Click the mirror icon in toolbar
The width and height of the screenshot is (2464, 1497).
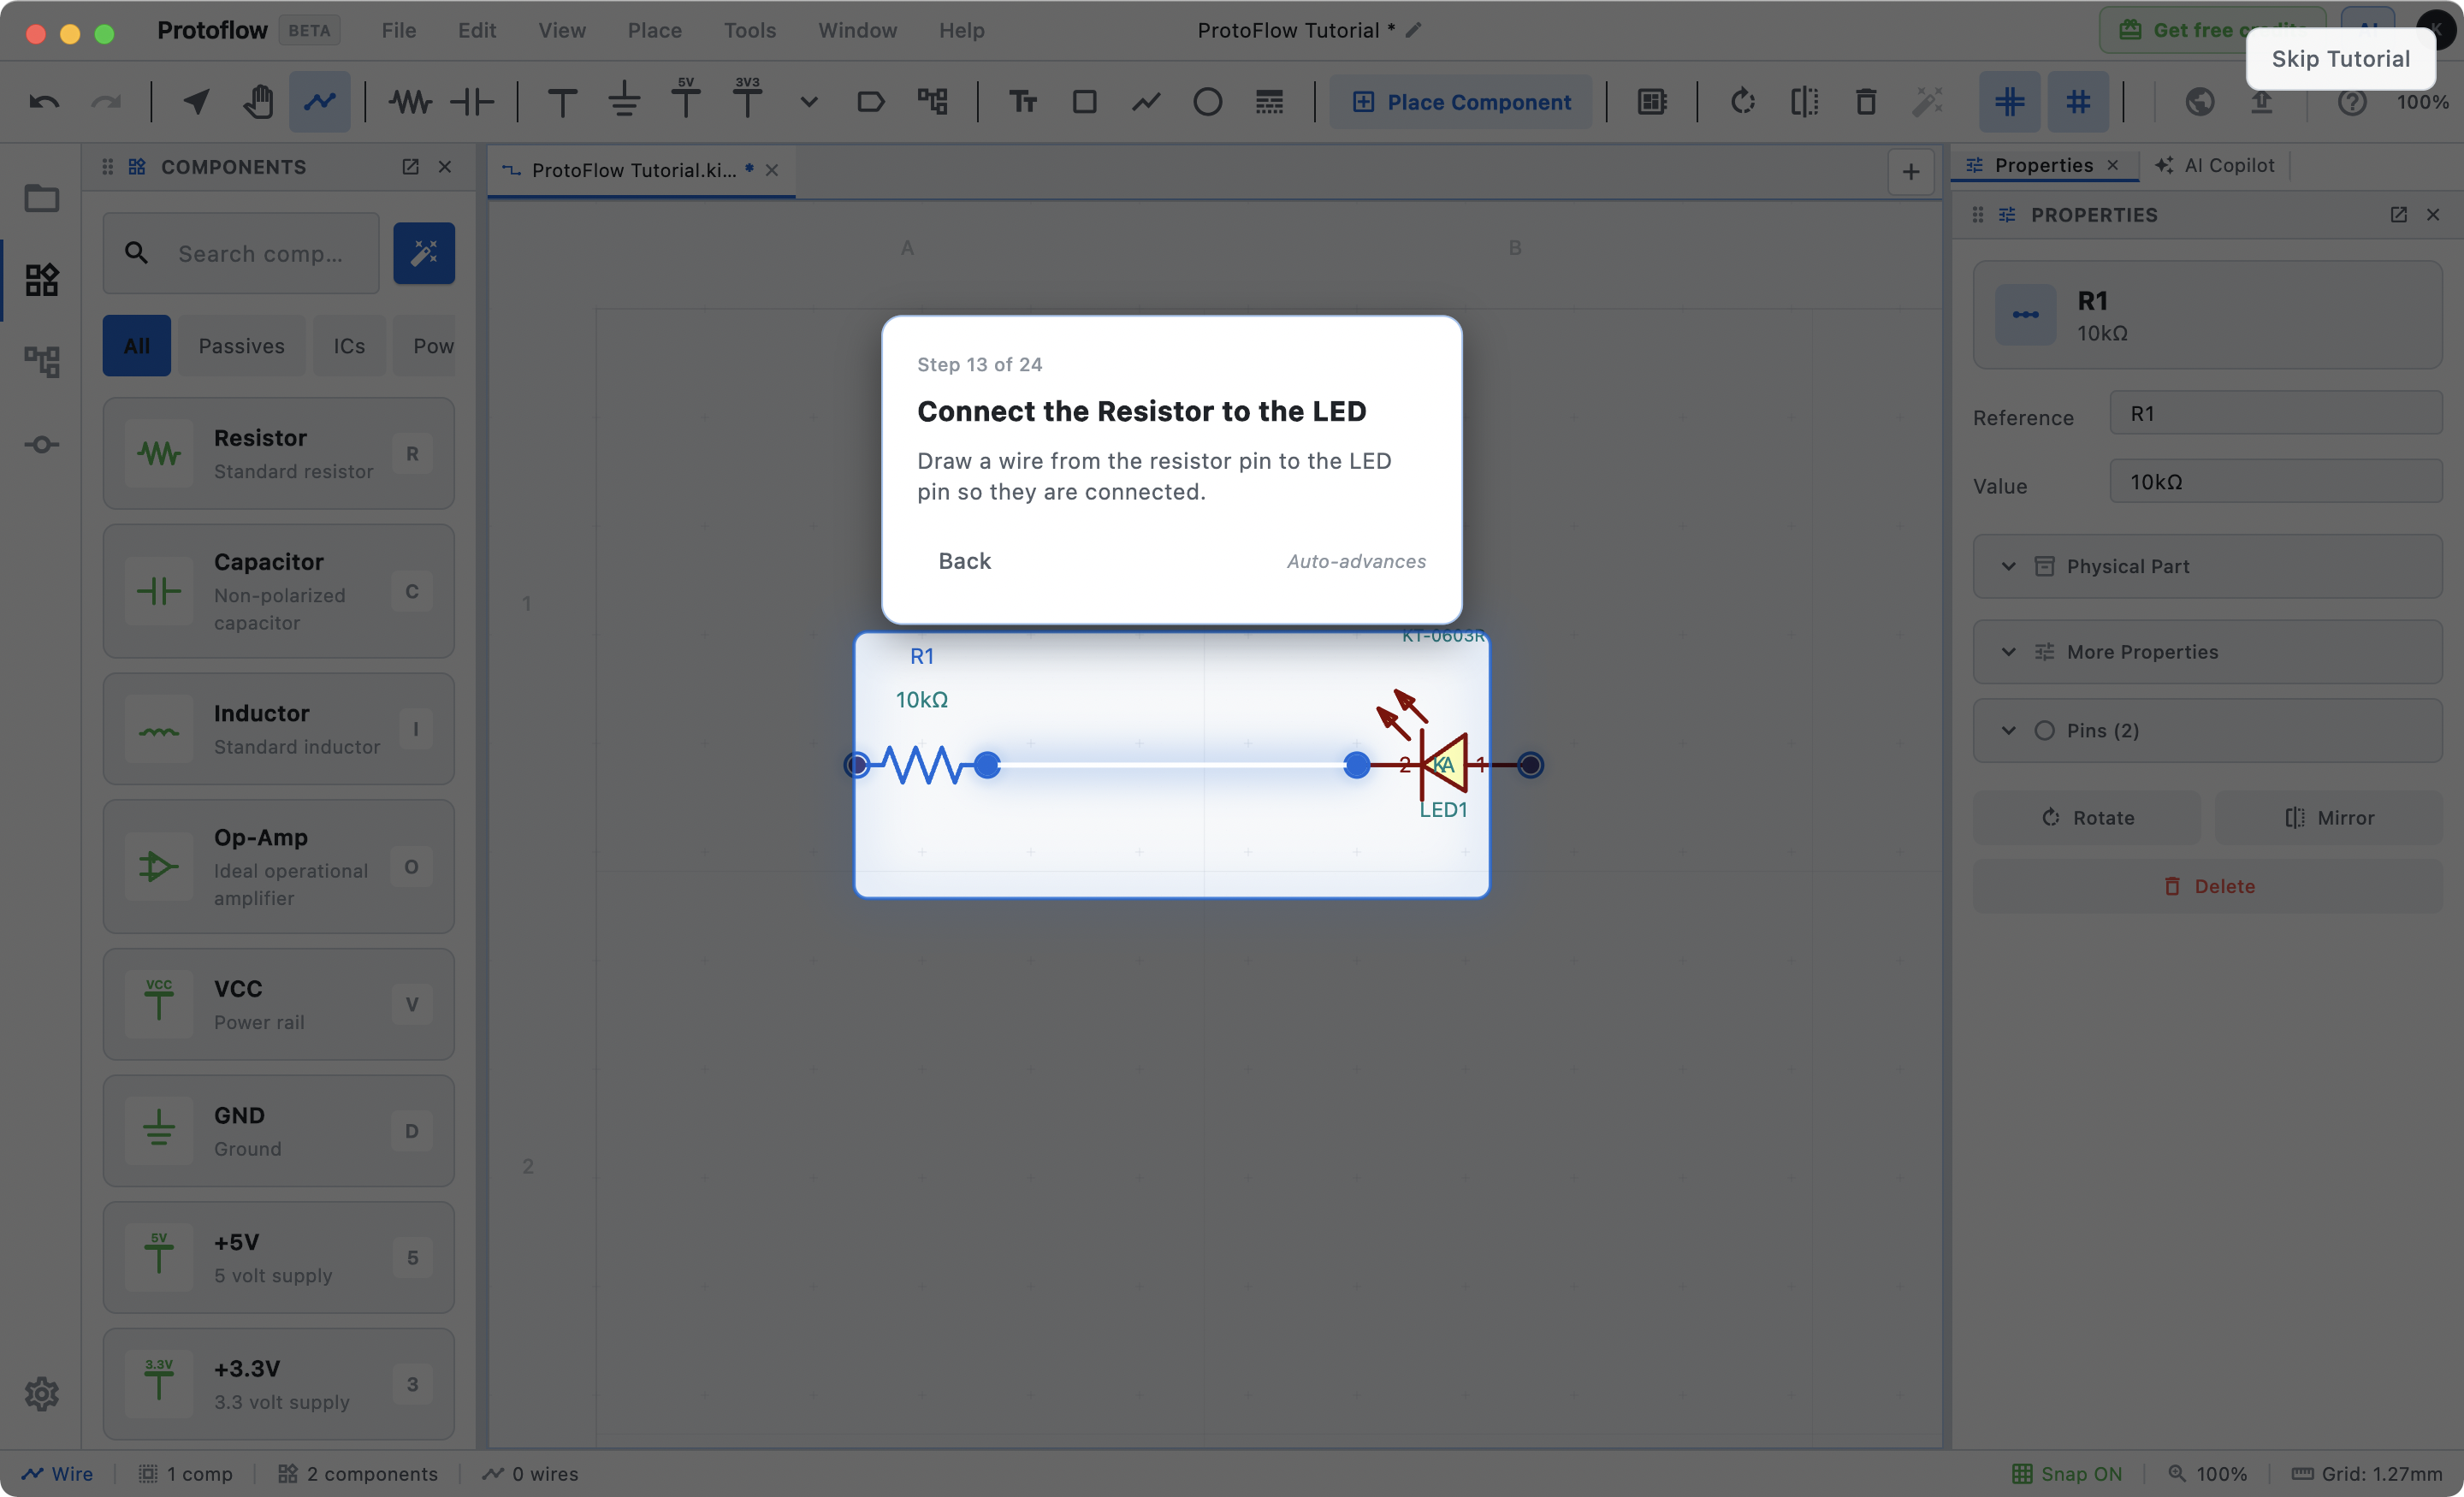click(x=1805, y=102)
